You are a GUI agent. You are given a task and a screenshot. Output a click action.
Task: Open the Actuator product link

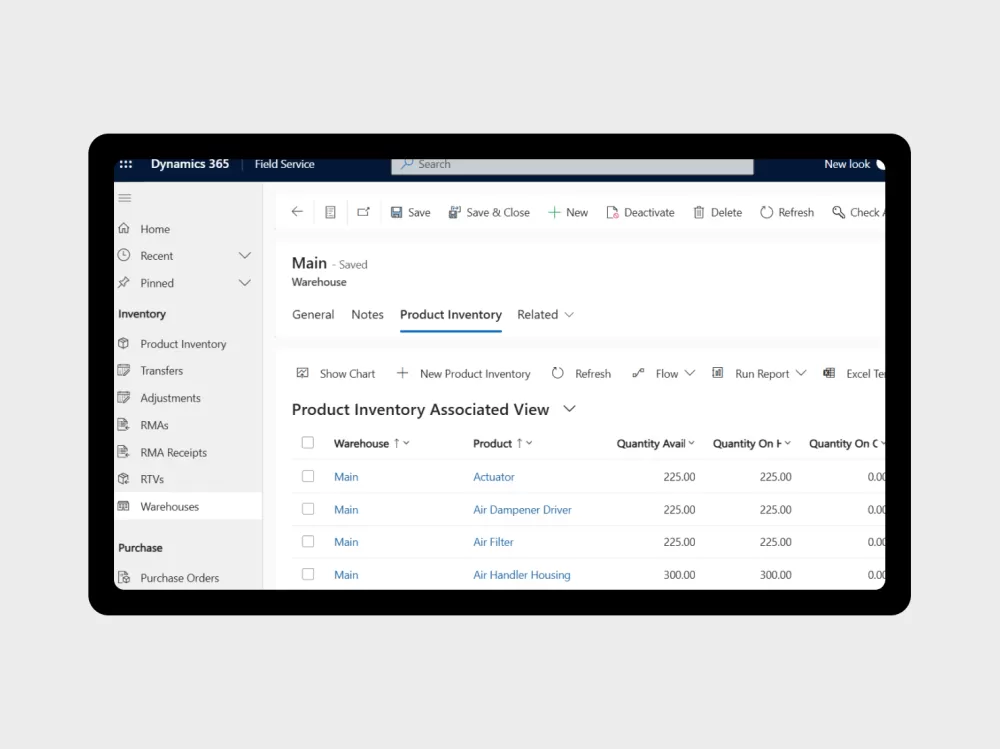(x=494, y=477)
